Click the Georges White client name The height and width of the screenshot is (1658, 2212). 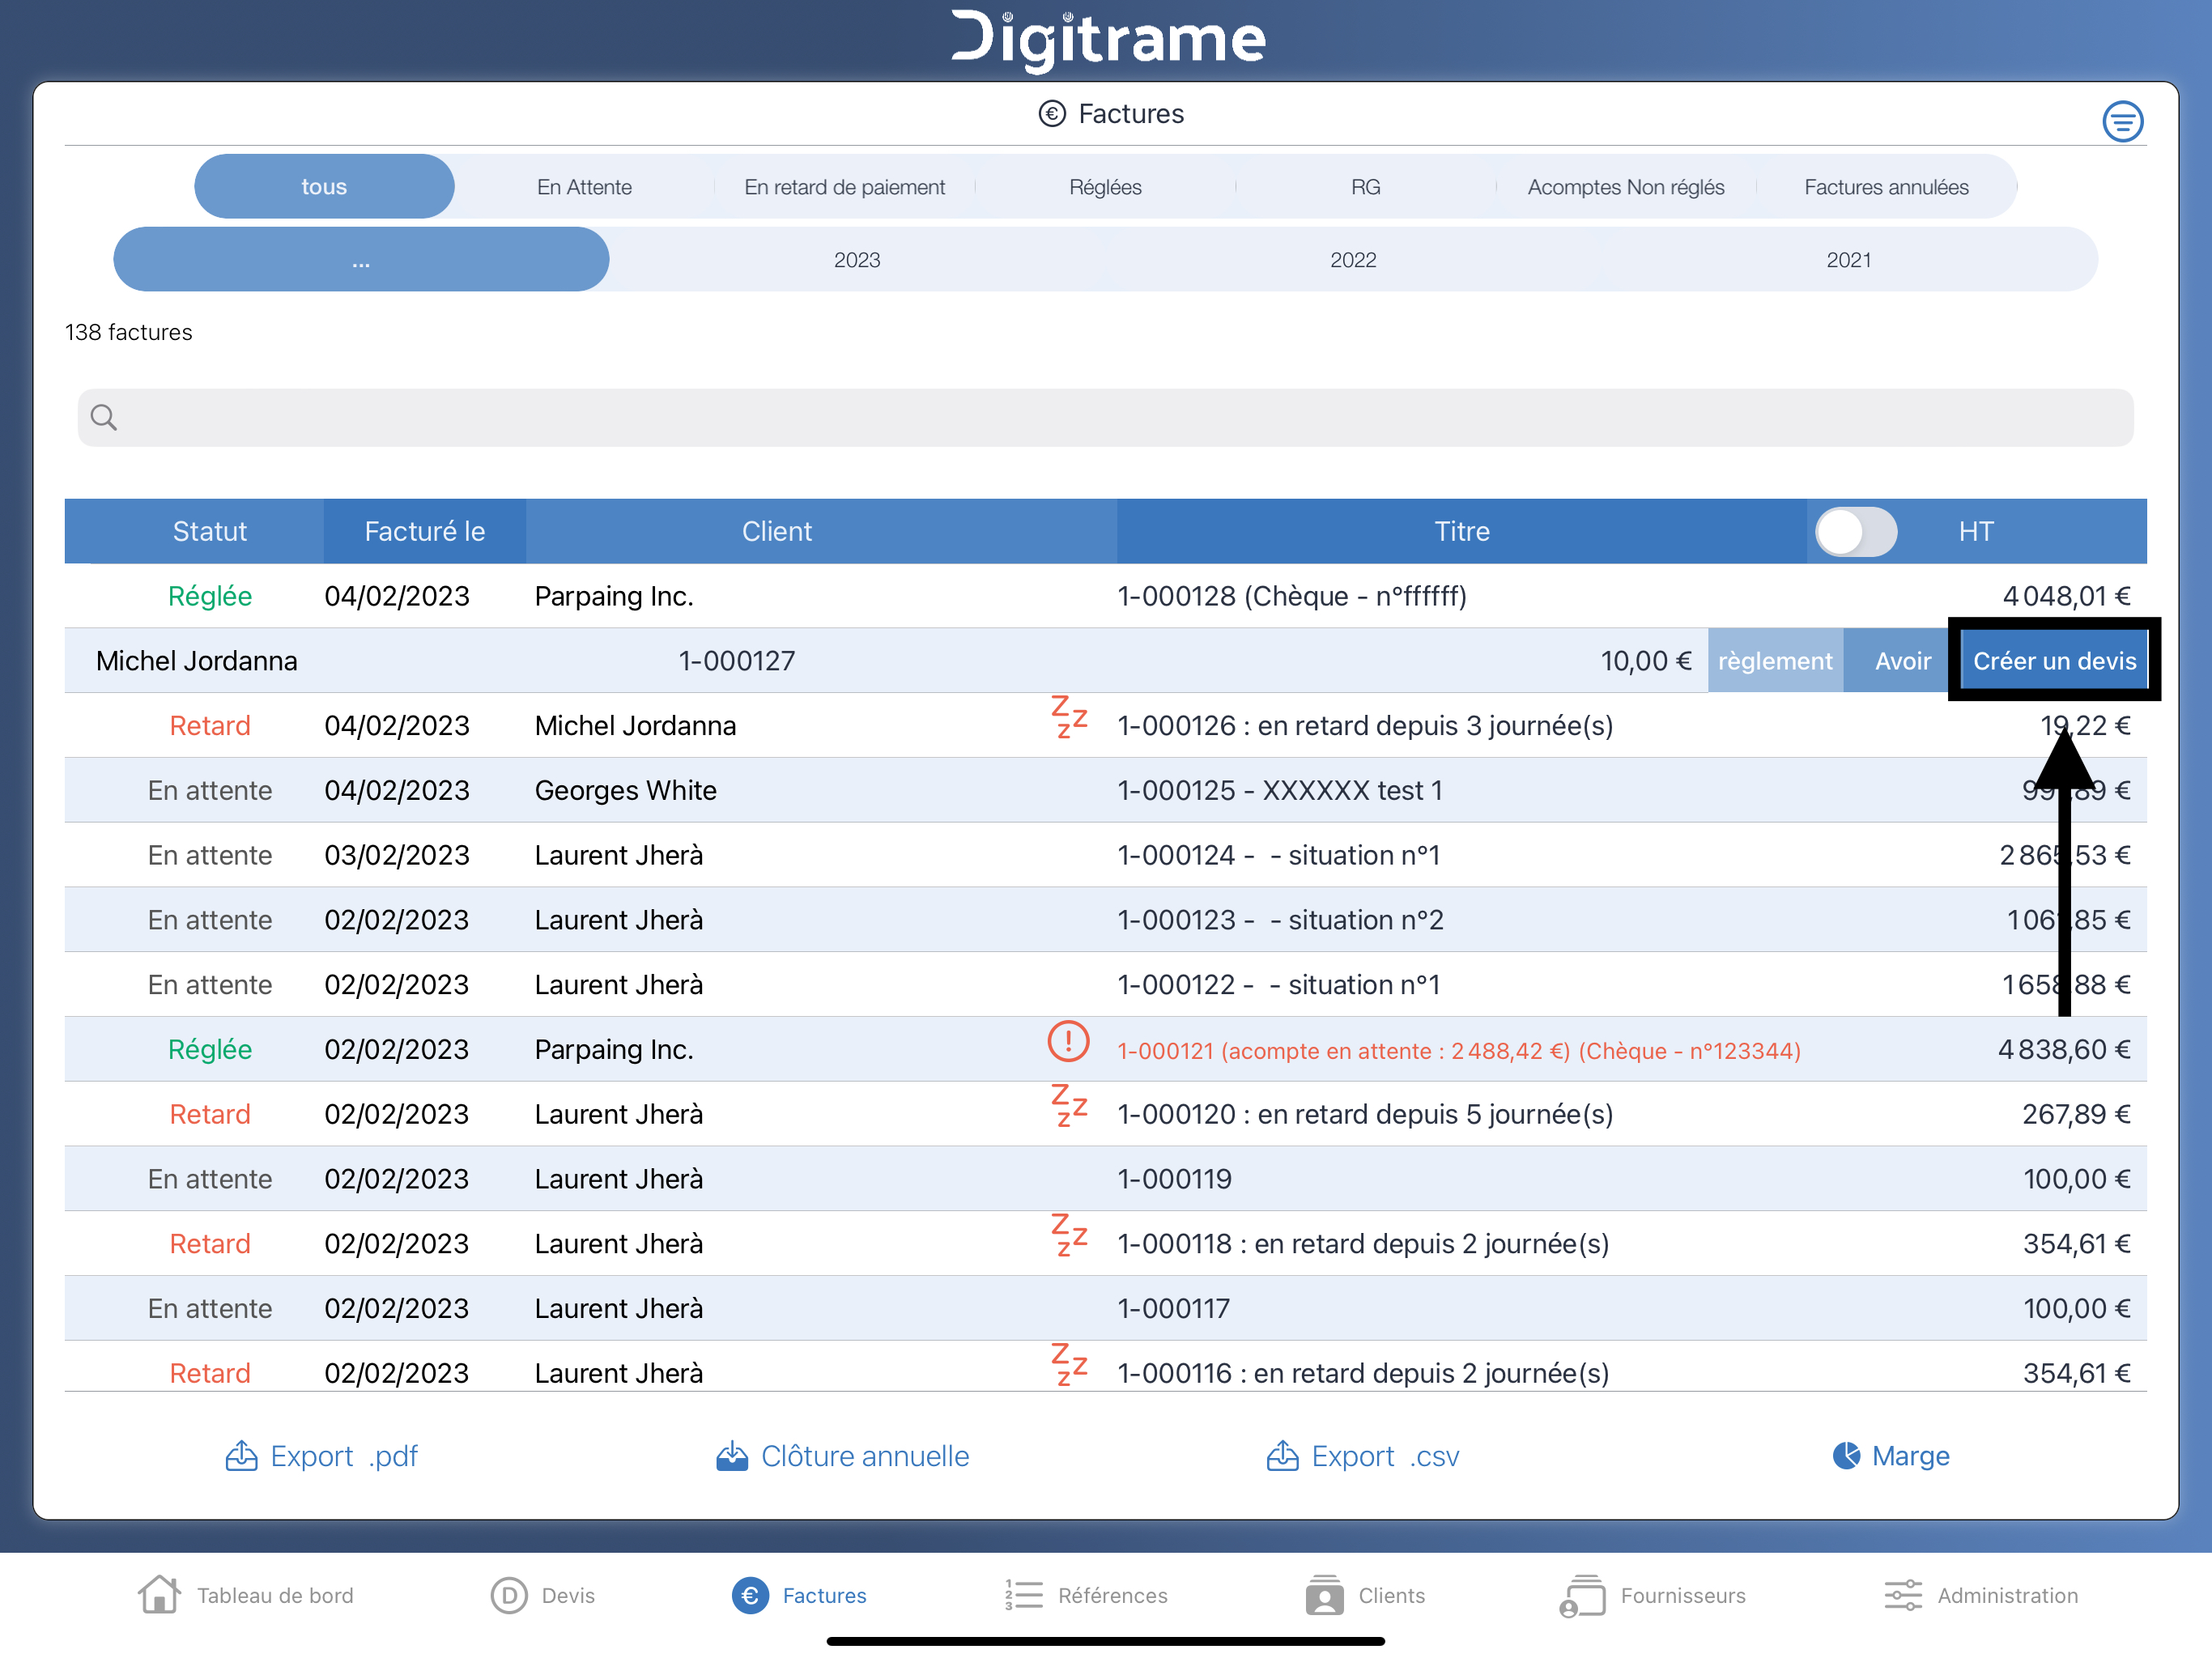(625, 790)
